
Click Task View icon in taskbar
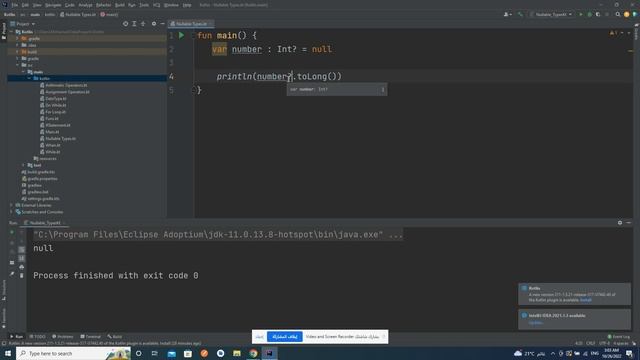tap(155, 353)
